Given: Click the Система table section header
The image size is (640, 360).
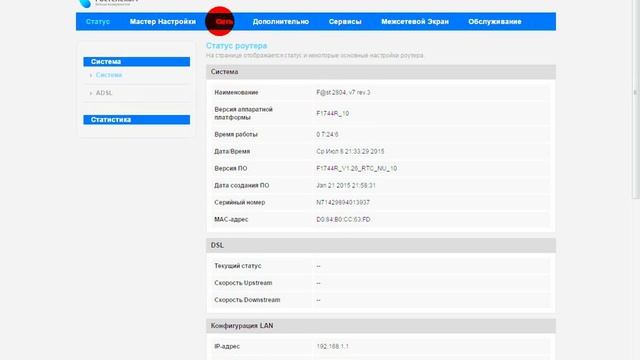Looking at the screenshot, I should pyautogui.click(x=381, y=72).
